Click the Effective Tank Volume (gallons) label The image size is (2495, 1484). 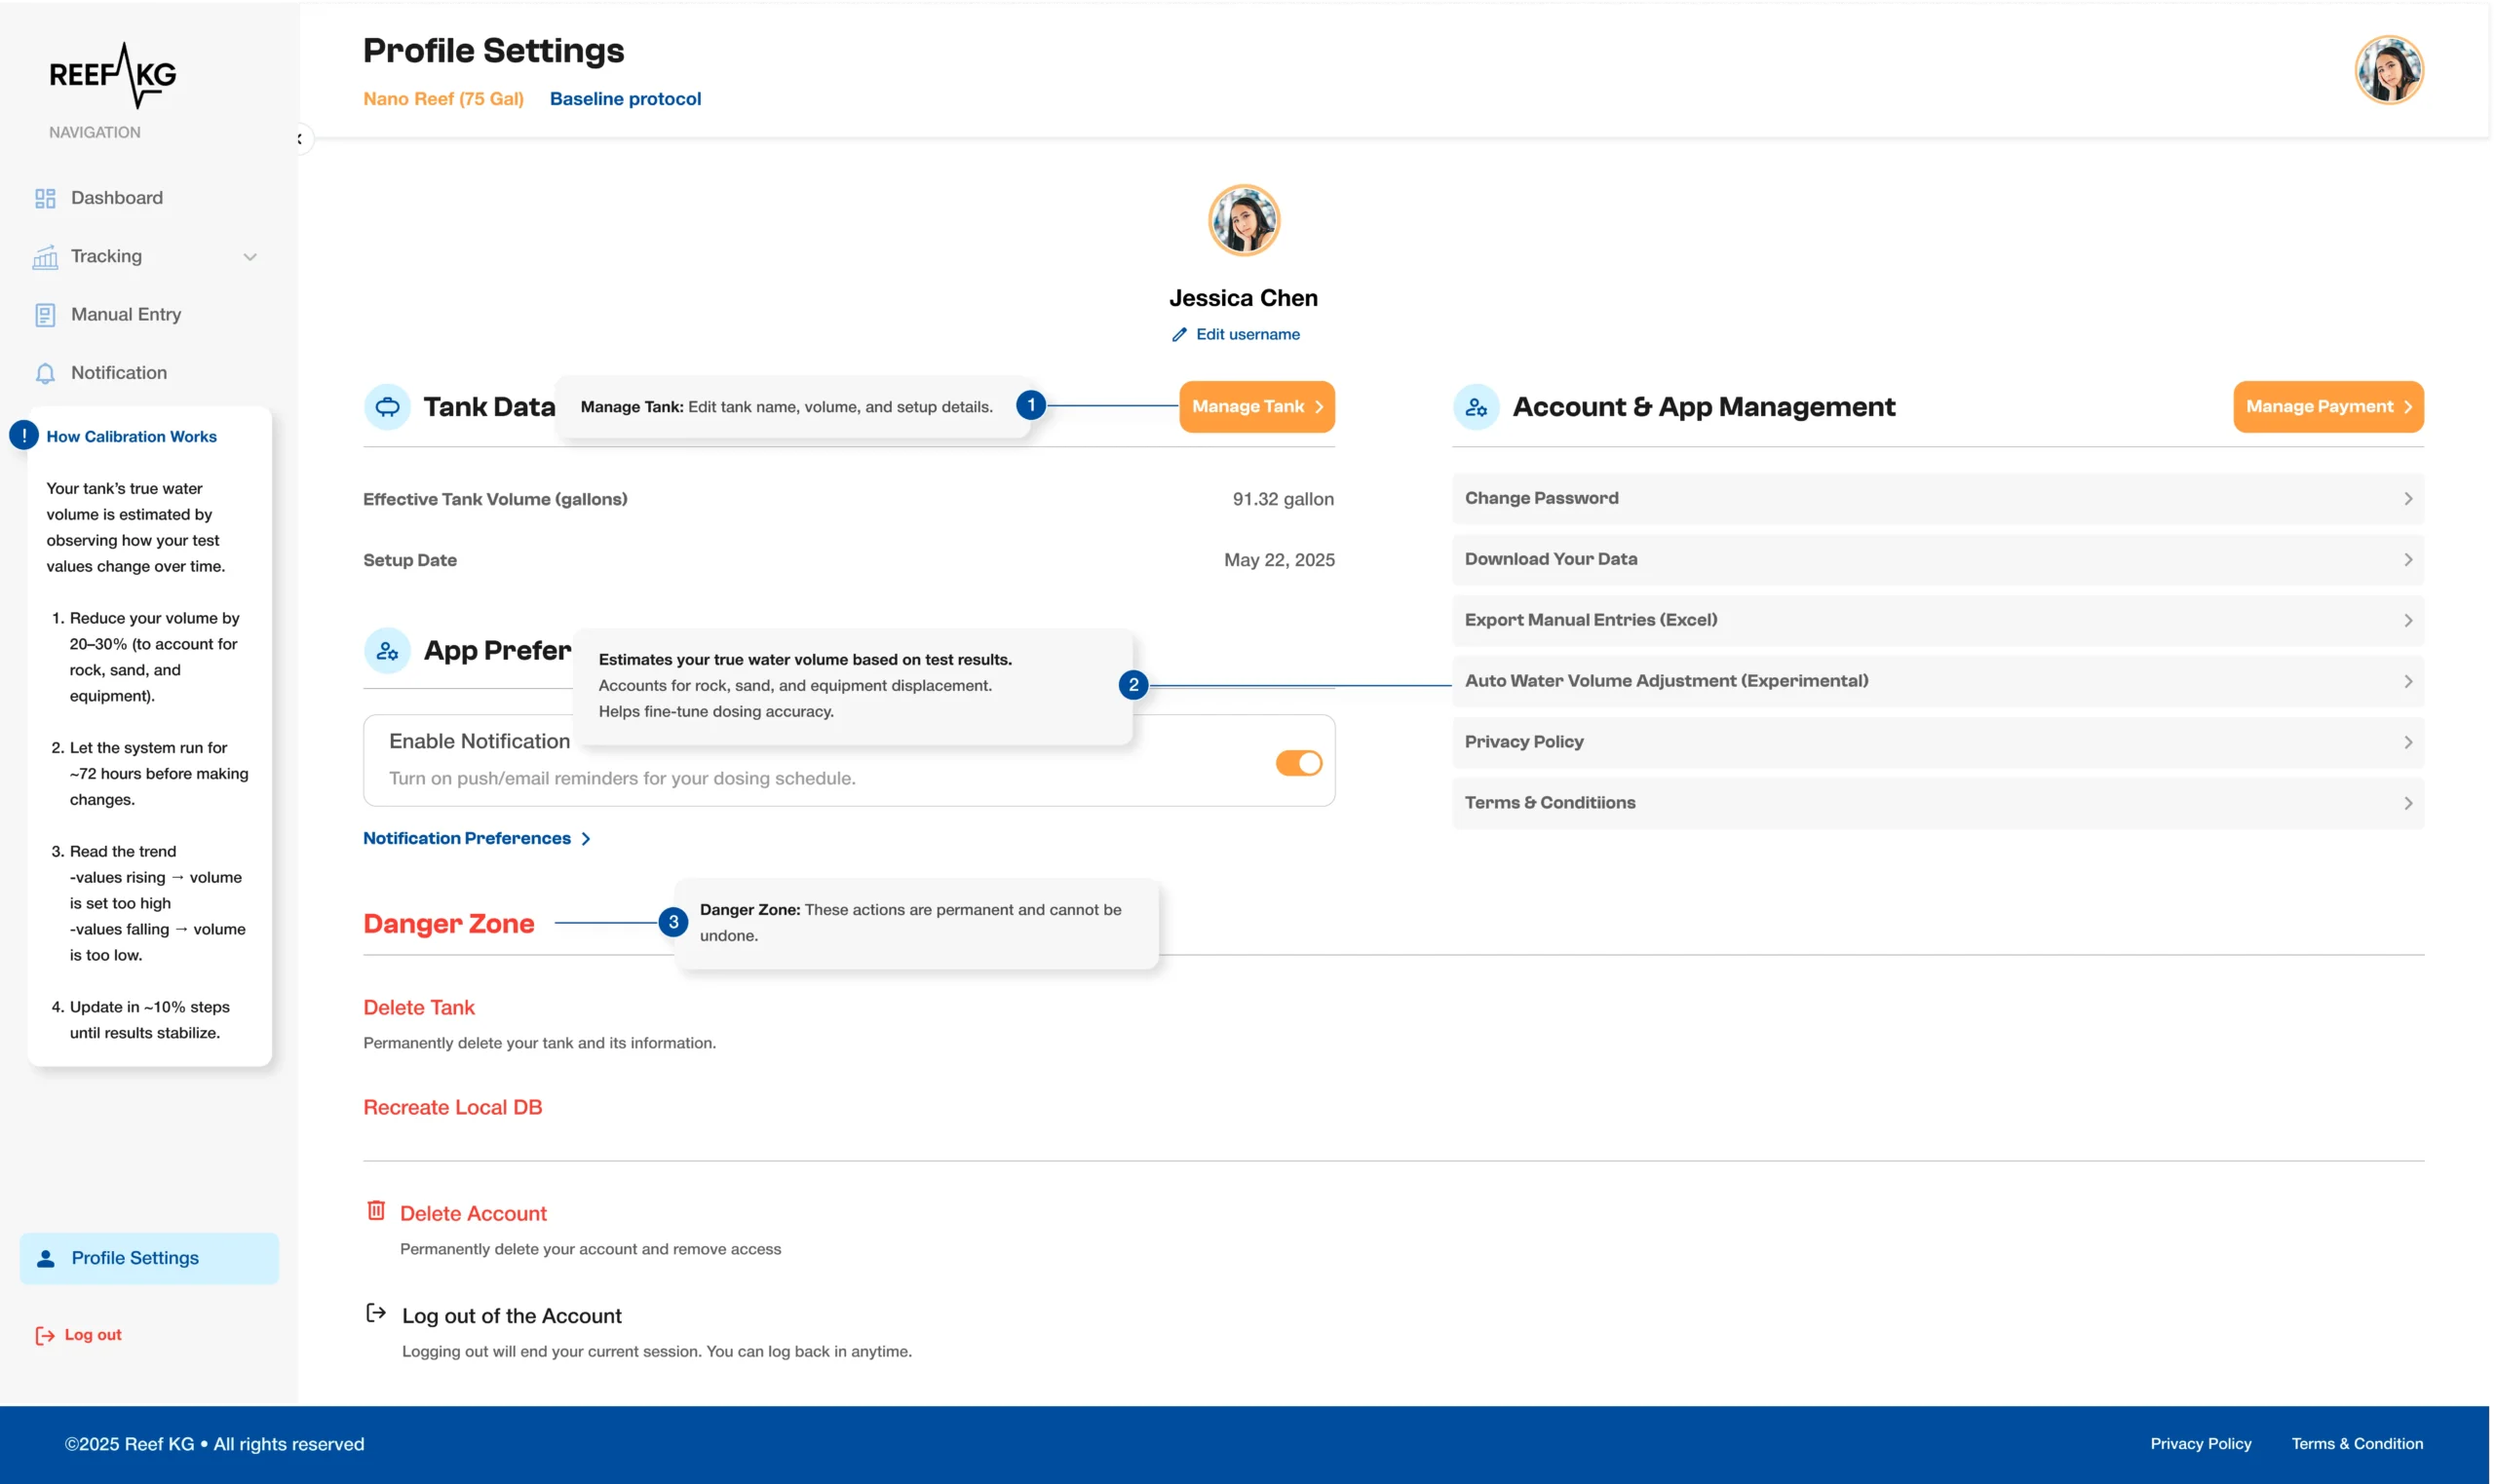495,499
